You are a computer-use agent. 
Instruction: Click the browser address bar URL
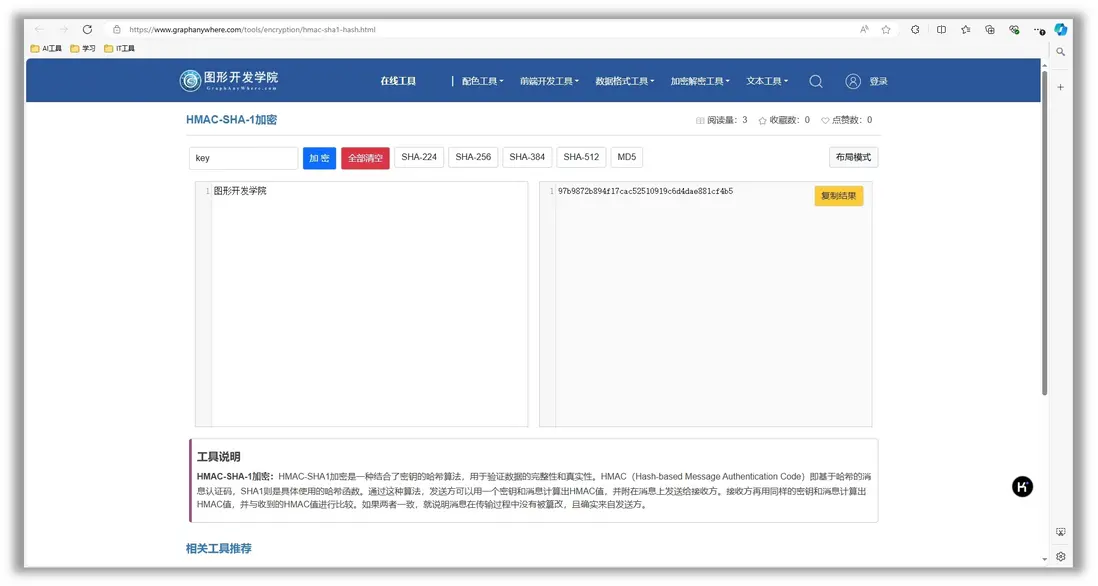[x=253, y=29]
